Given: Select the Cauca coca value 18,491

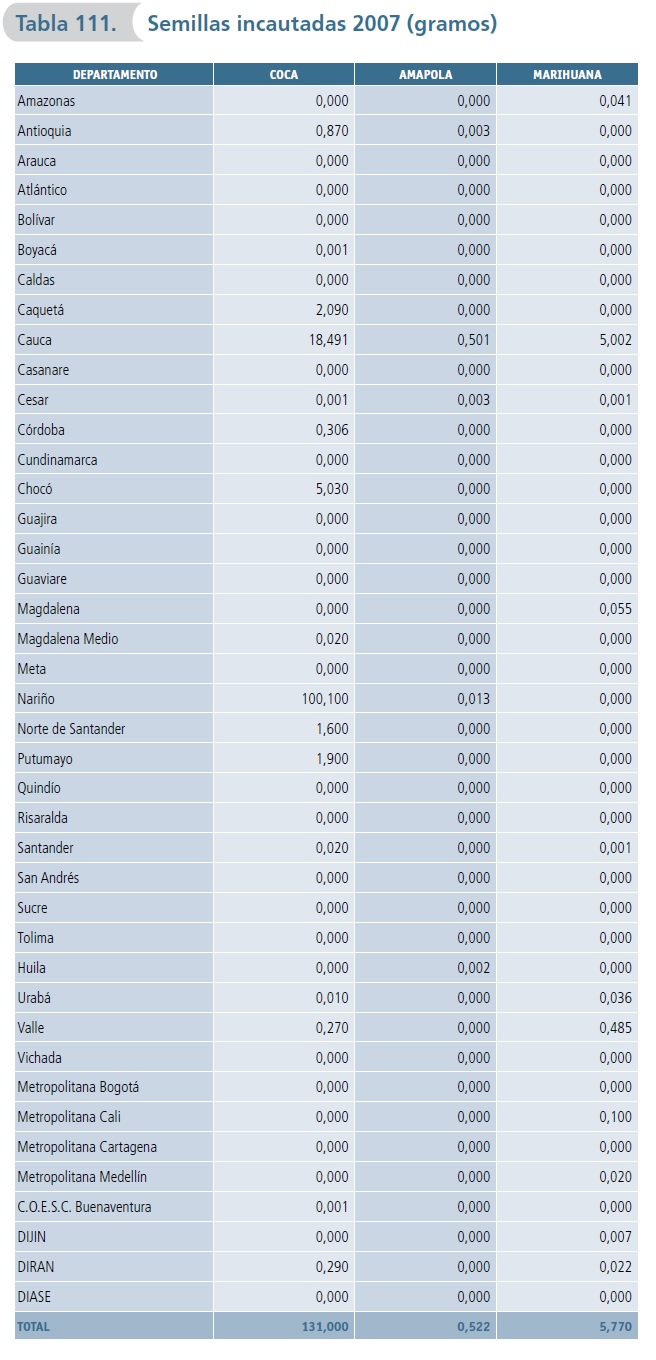Looking at the screenshot, I should (330, 340).
